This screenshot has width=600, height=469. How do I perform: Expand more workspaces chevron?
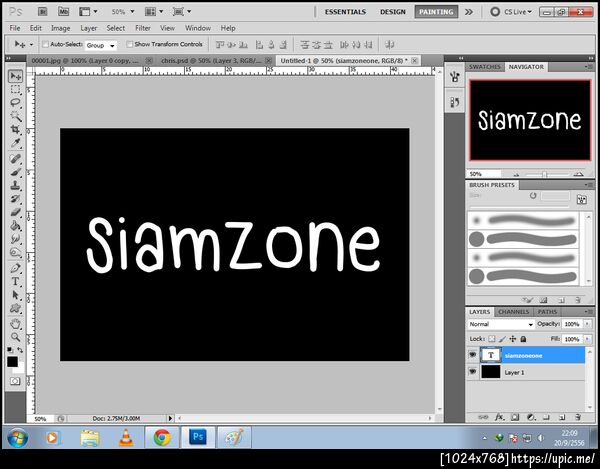click(x=469, y=12)
